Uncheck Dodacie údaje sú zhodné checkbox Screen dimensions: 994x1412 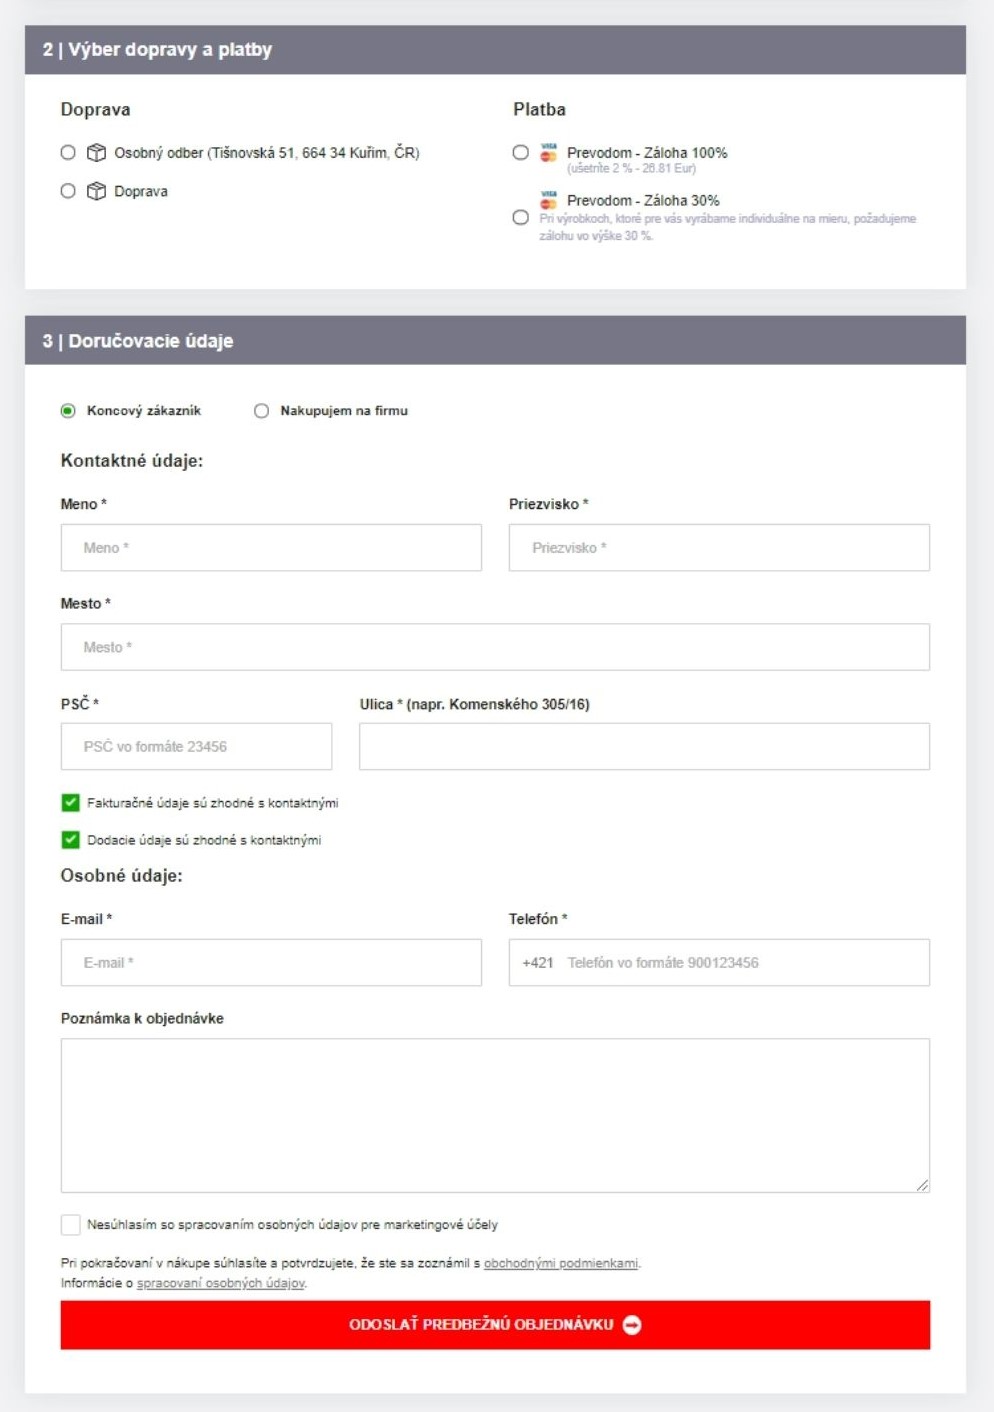[x=70, y=840]
